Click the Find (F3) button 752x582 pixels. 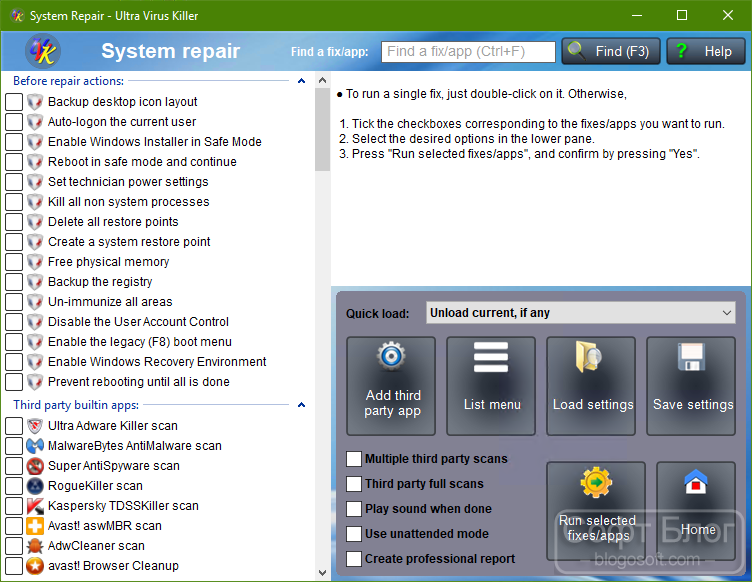pos(611,51)
